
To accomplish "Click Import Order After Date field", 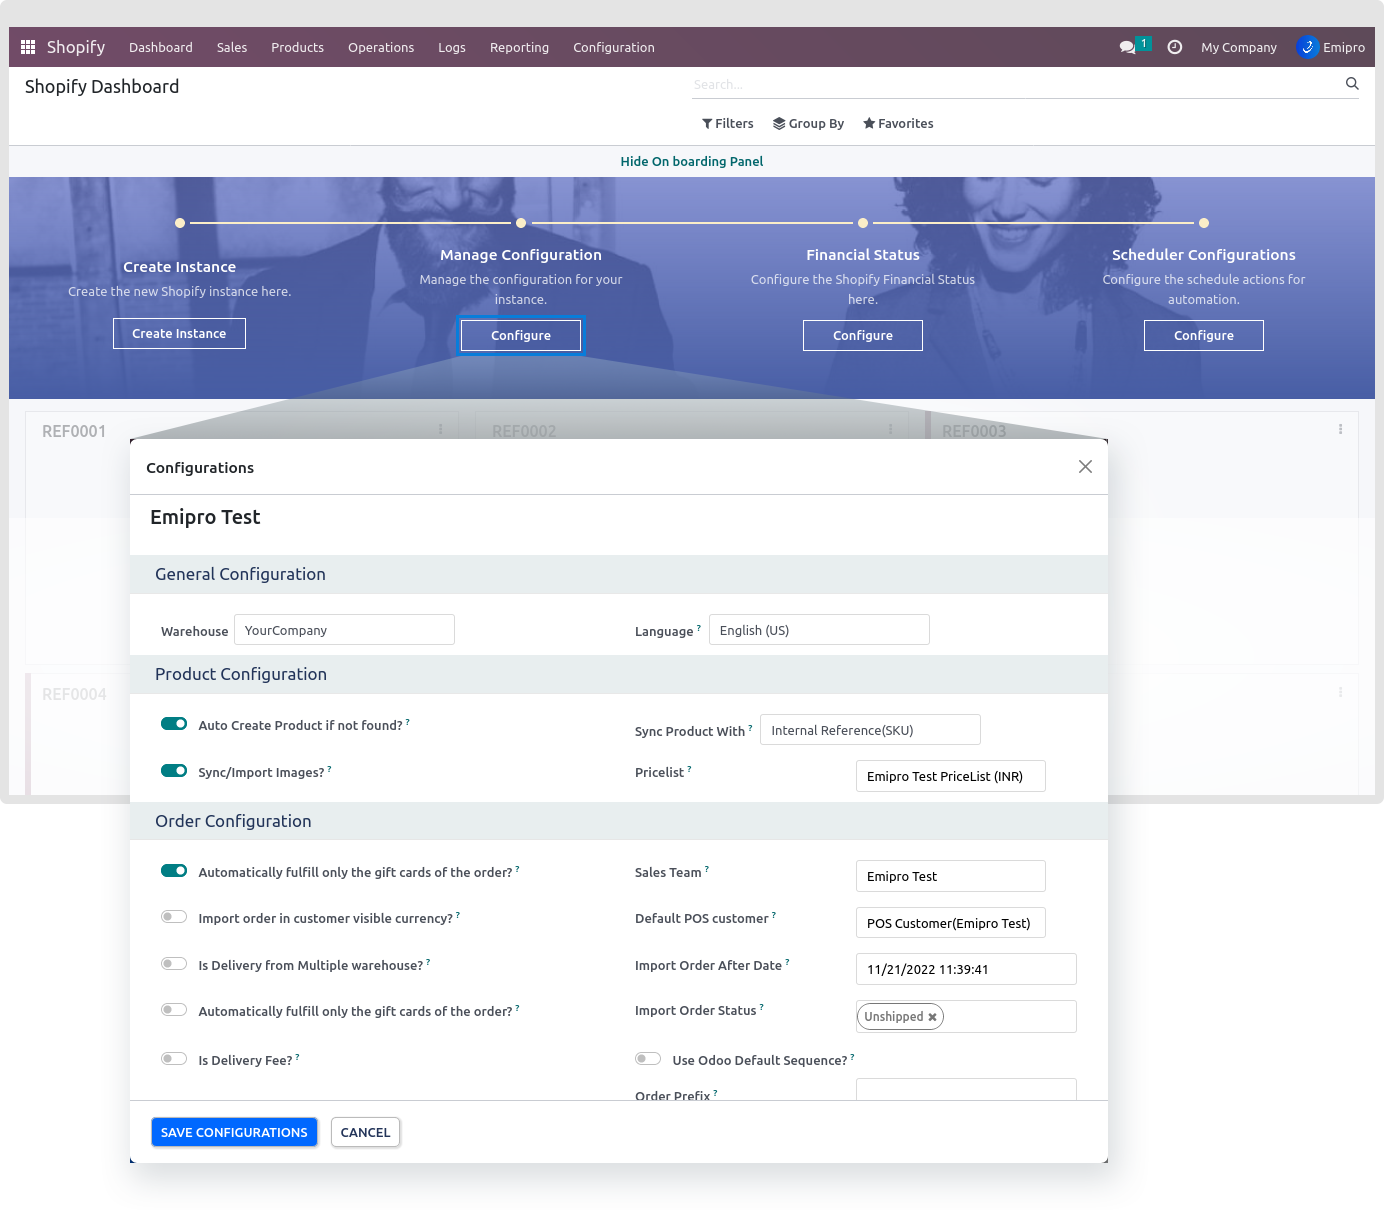I will click(x=966, y=969).
